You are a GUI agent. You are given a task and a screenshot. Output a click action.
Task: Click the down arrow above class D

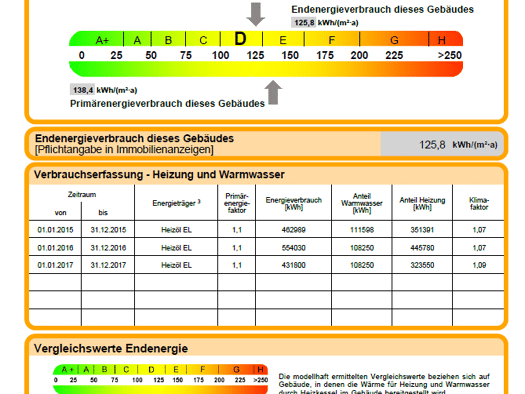coord(256,14)
